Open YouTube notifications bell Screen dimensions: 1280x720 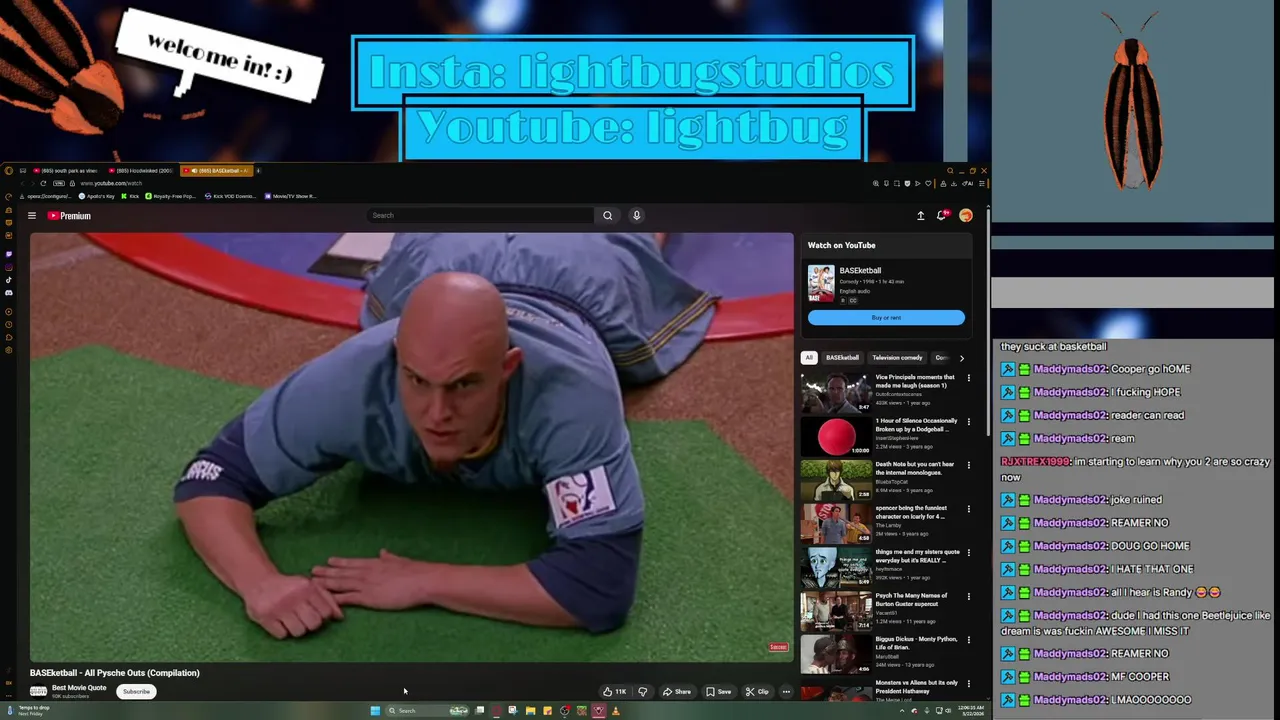point(942,215)
